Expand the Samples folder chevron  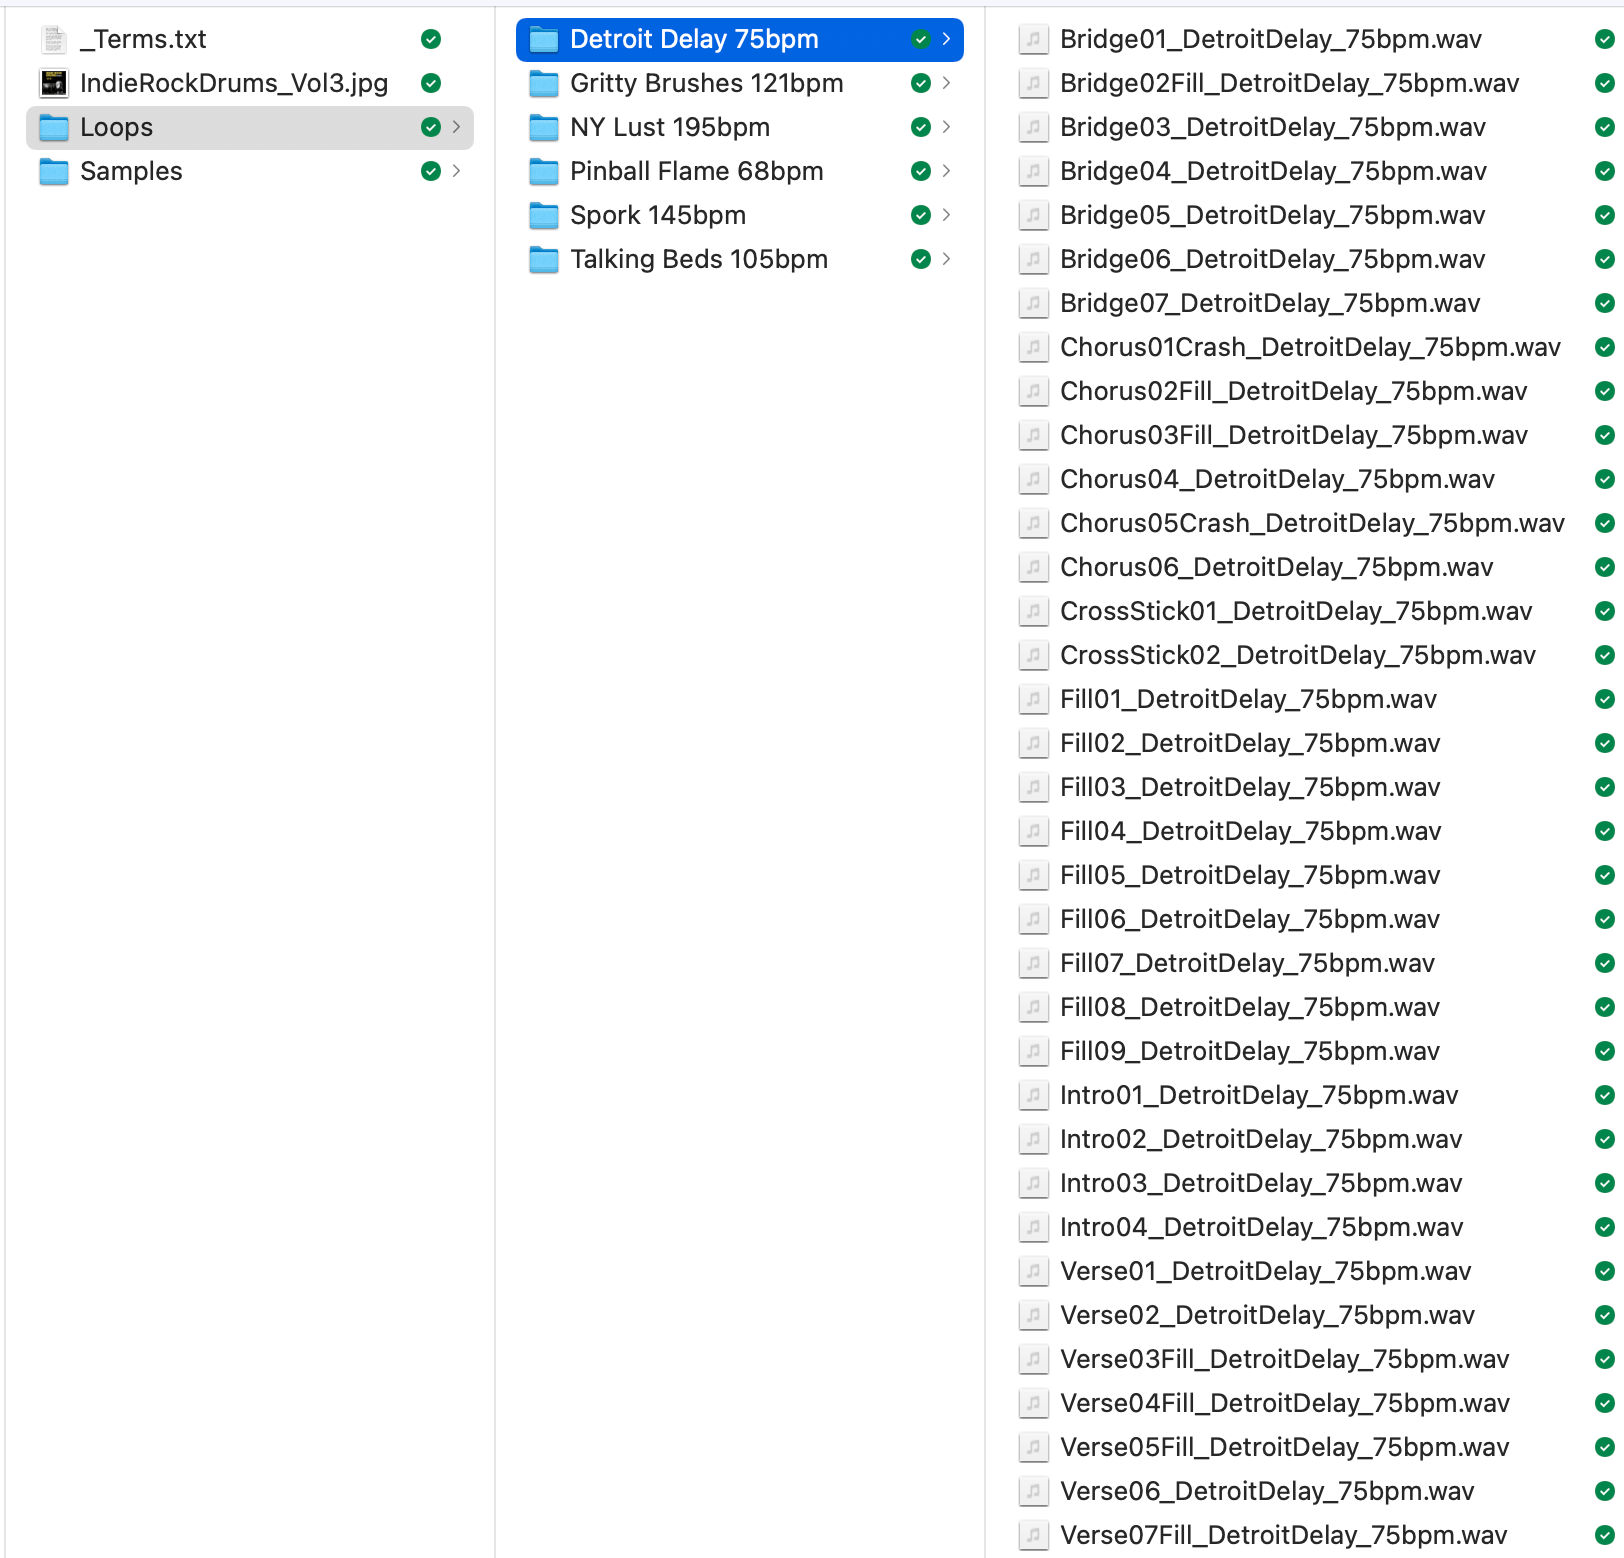point(457,171)
